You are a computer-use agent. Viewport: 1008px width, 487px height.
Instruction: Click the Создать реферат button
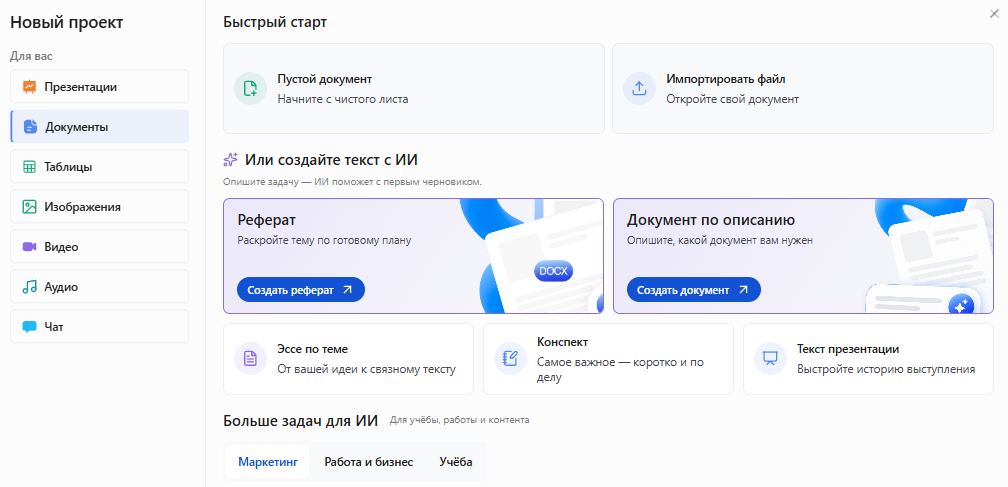[x=301, y=290]
